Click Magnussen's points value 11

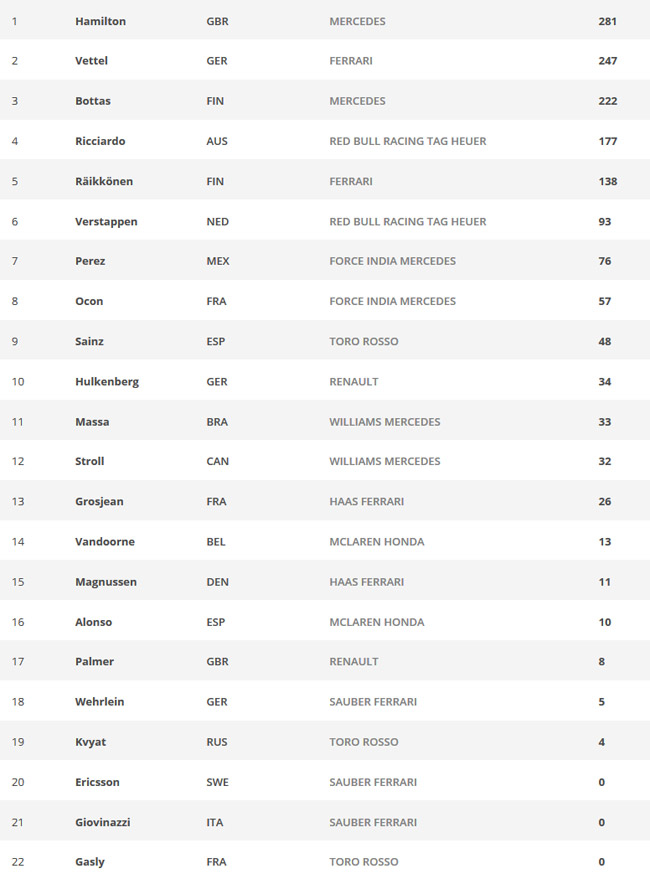[605, 582]
